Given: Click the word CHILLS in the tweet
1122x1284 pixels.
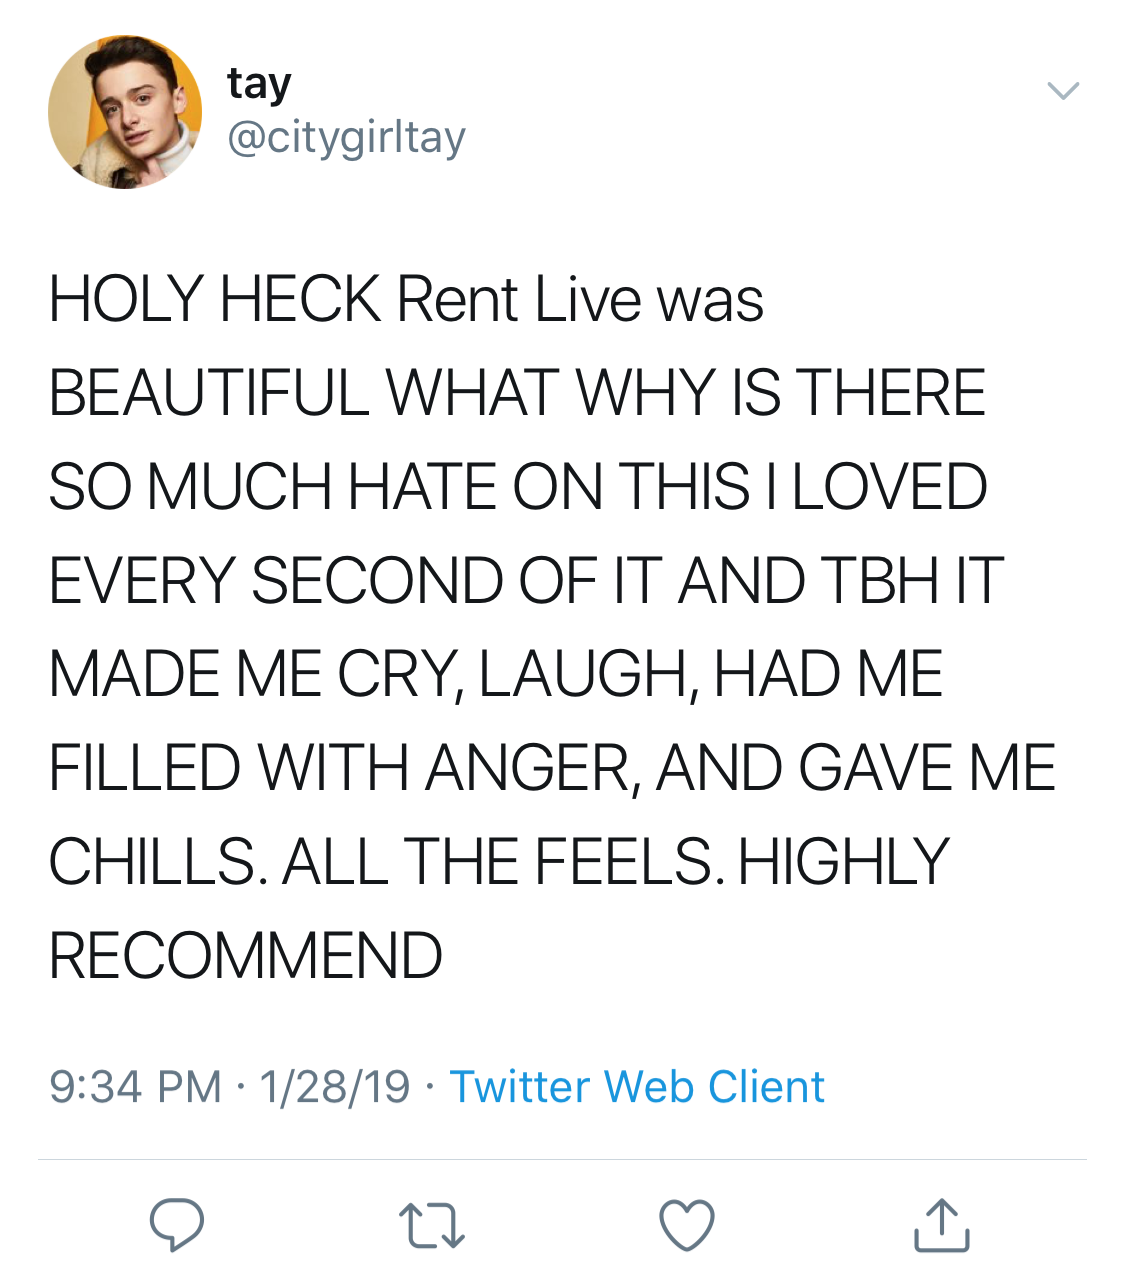Looking at the screenshot, I should tap(156, 862).
